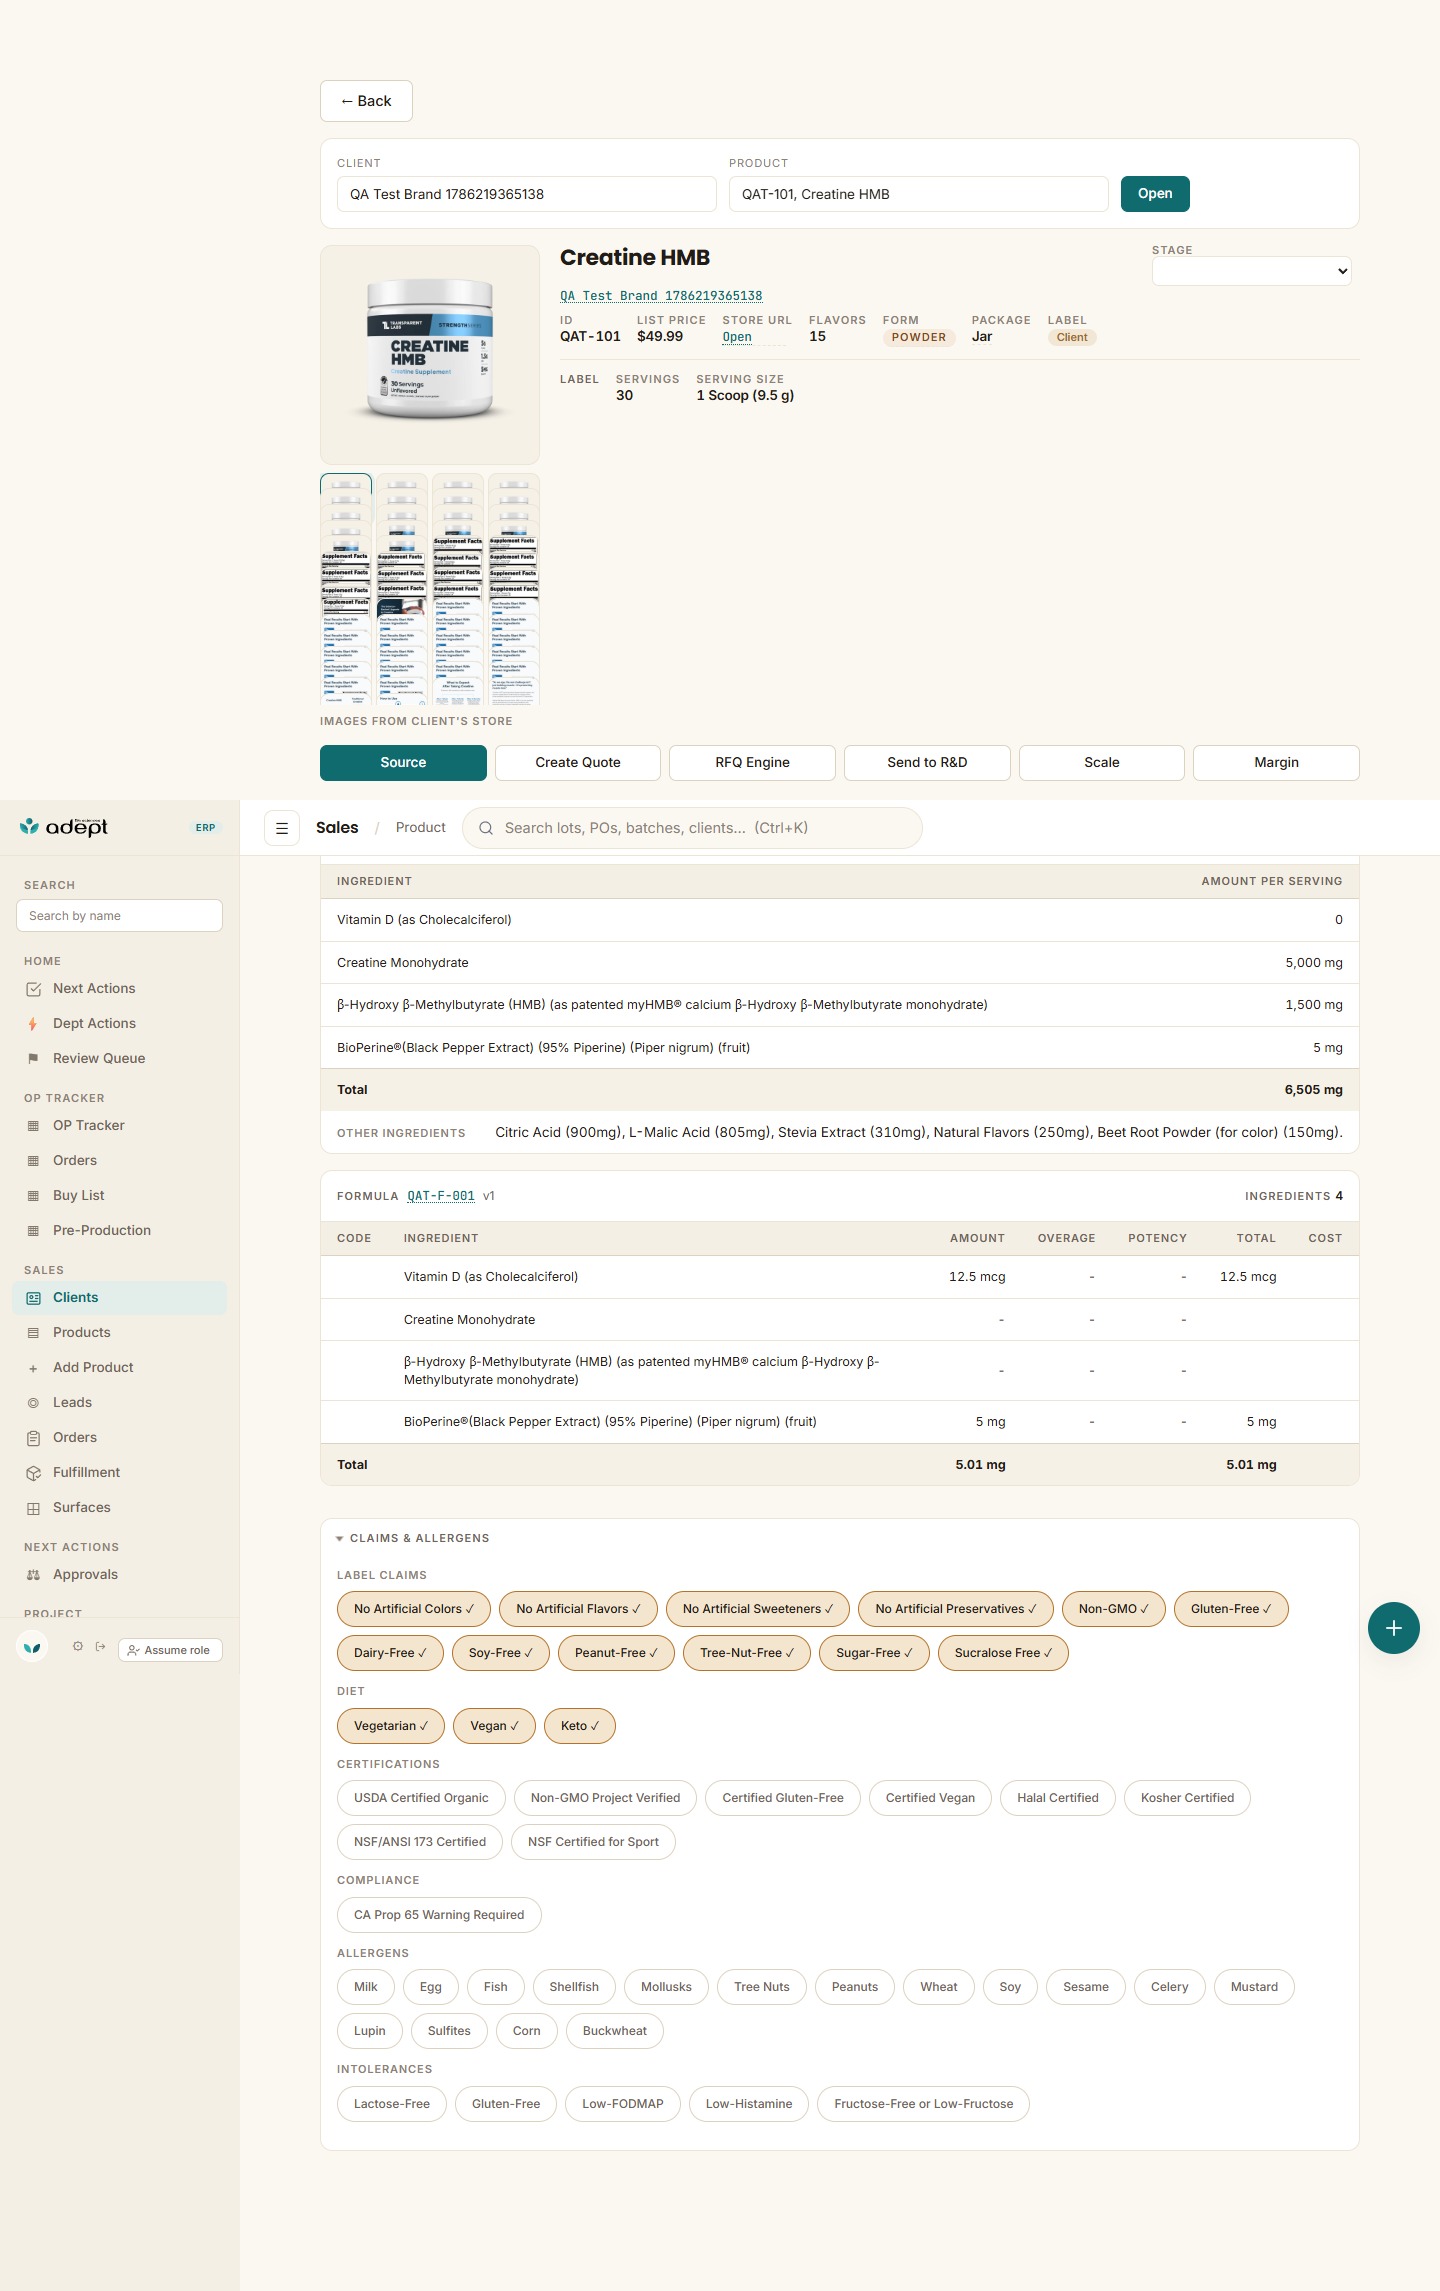The height and width of the screenshot is (2291, 1440).
Task: Mark Milk as an allergen
Action: coord(366,1987)
